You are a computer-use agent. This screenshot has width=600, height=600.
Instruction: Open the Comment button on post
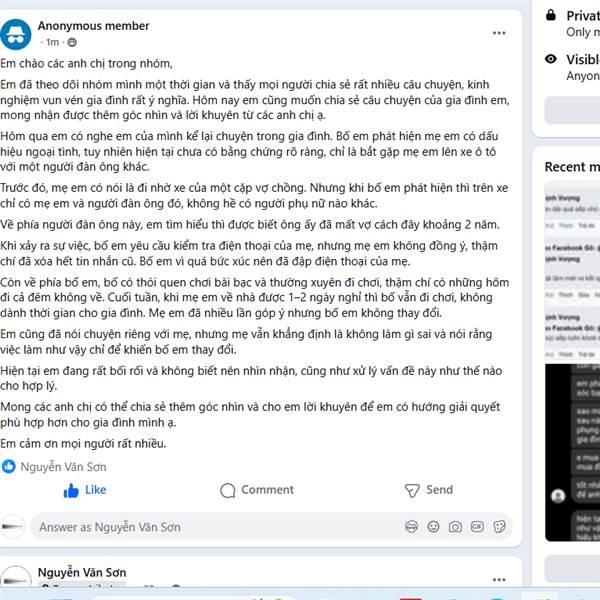tap(257, 490)
